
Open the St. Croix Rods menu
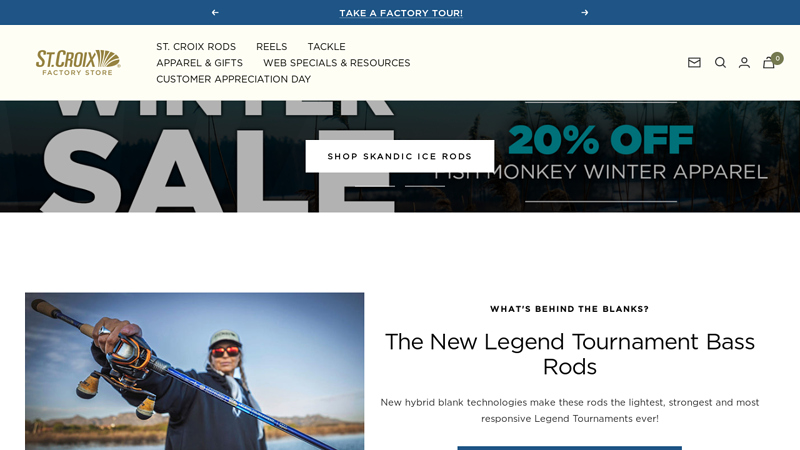coord(196,46)
